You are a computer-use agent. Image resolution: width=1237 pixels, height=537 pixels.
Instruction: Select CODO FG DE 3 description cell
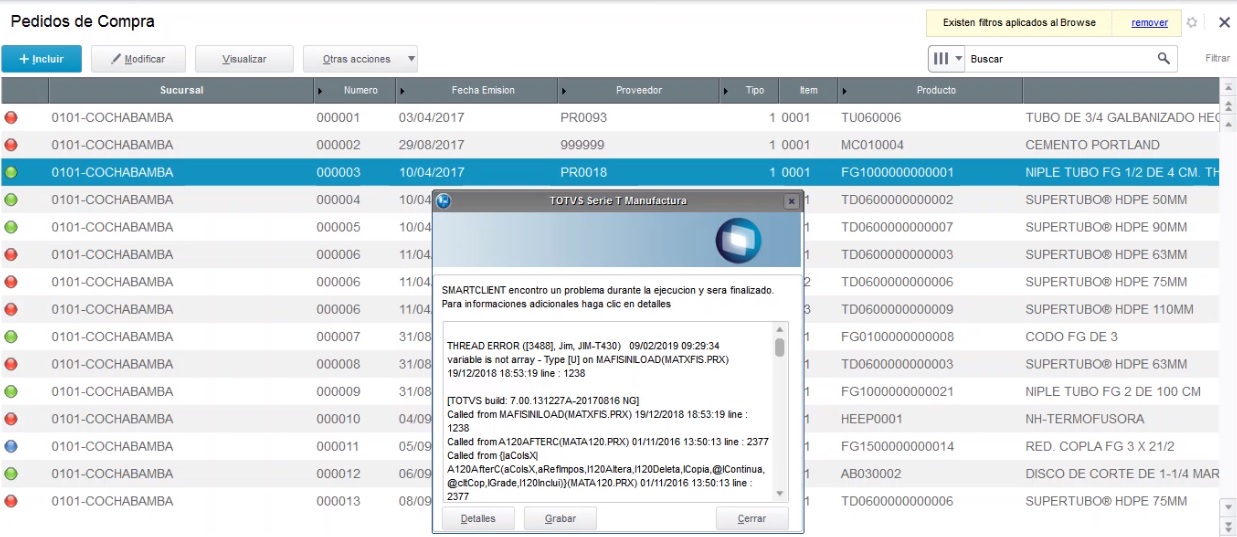point(1071,337)
